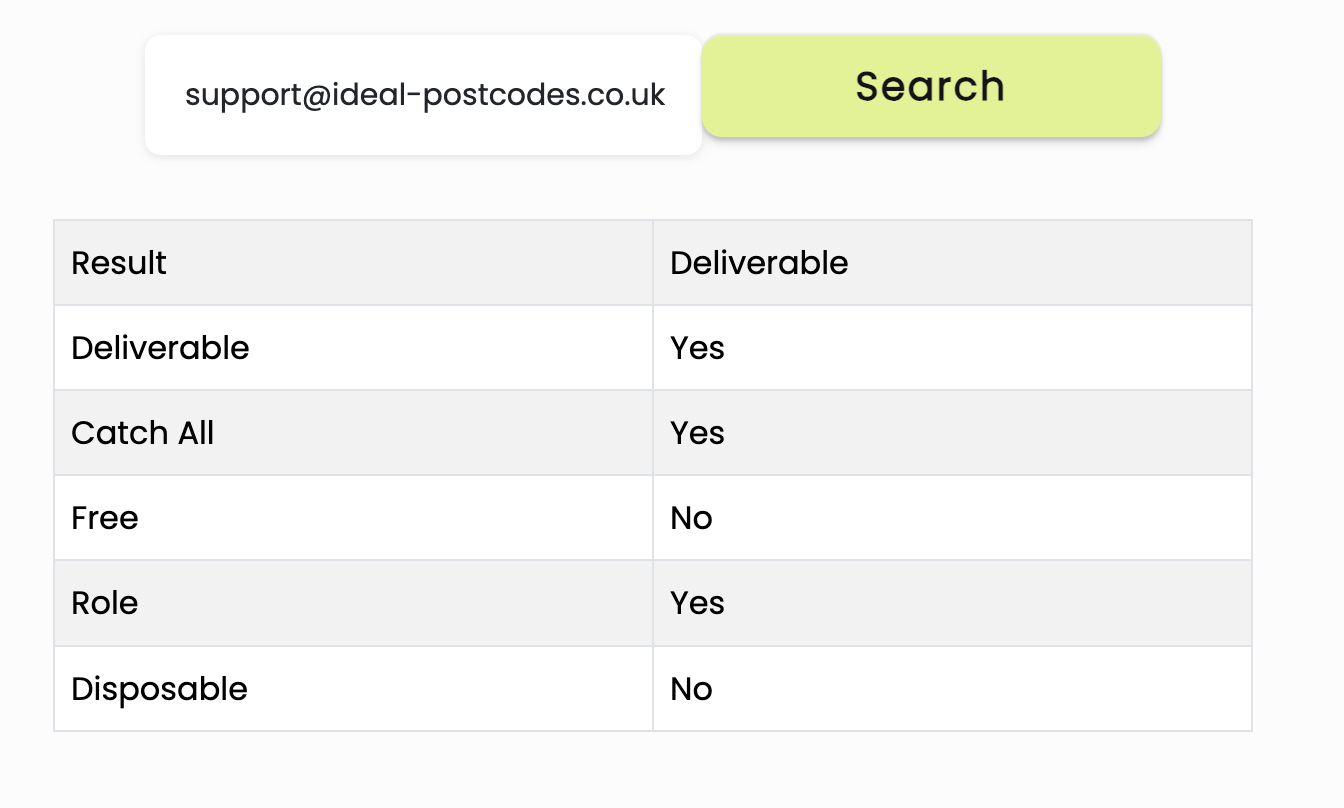Click the empty space in the Role row

tap(985, 603)
